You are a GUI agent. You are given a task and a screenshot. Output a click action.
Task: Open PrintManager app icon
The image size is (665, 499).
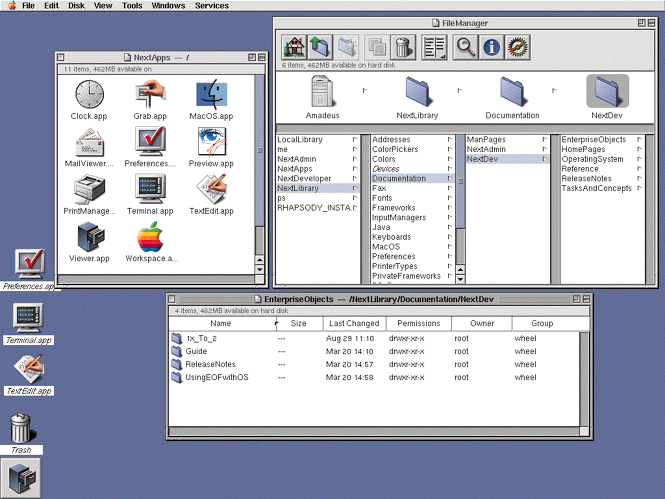tap(89, 190)
